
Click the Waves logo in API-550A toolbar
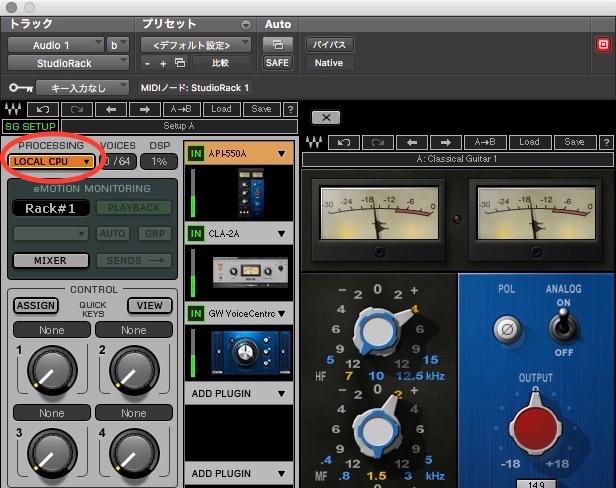point(314,142)
